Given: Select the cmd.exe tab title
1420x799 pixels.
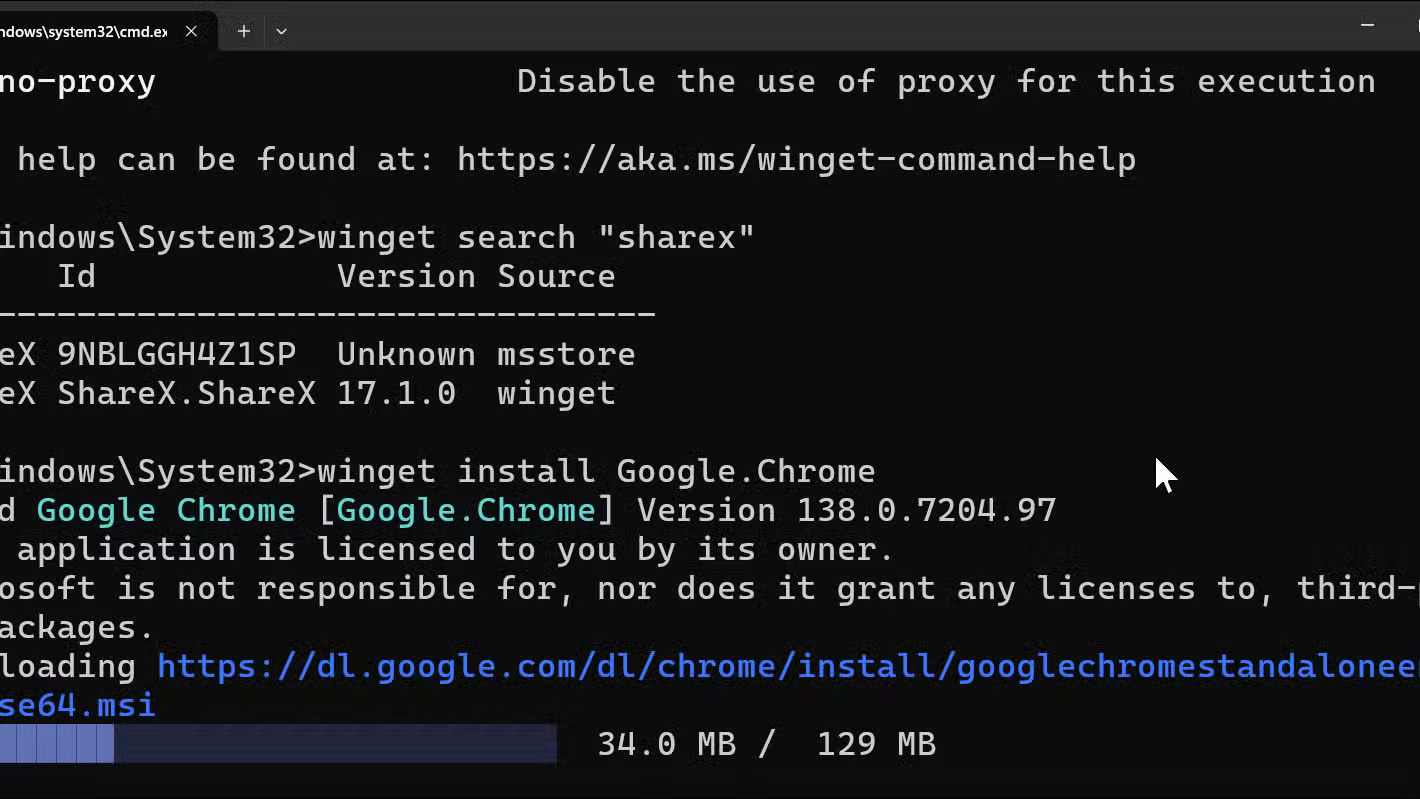Looking at the screenshot, I should tap(84, 31).
